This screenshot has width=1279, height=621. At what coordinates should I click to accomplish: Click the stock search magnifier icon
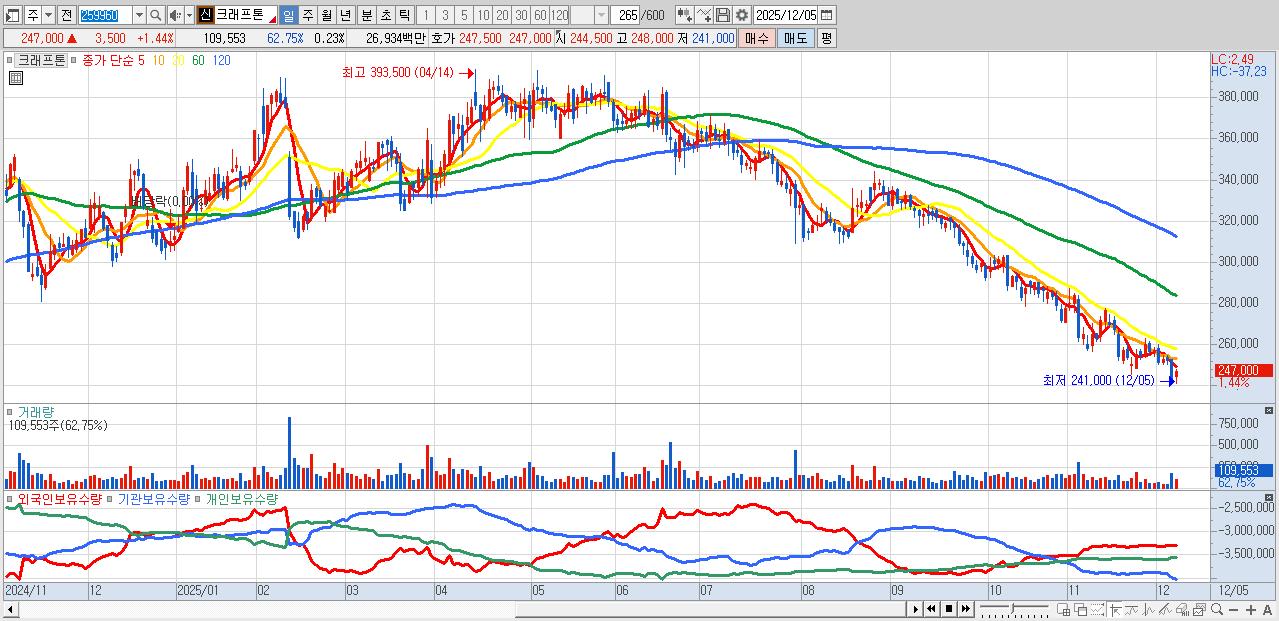pyautogui.click(x=155, y=15)
